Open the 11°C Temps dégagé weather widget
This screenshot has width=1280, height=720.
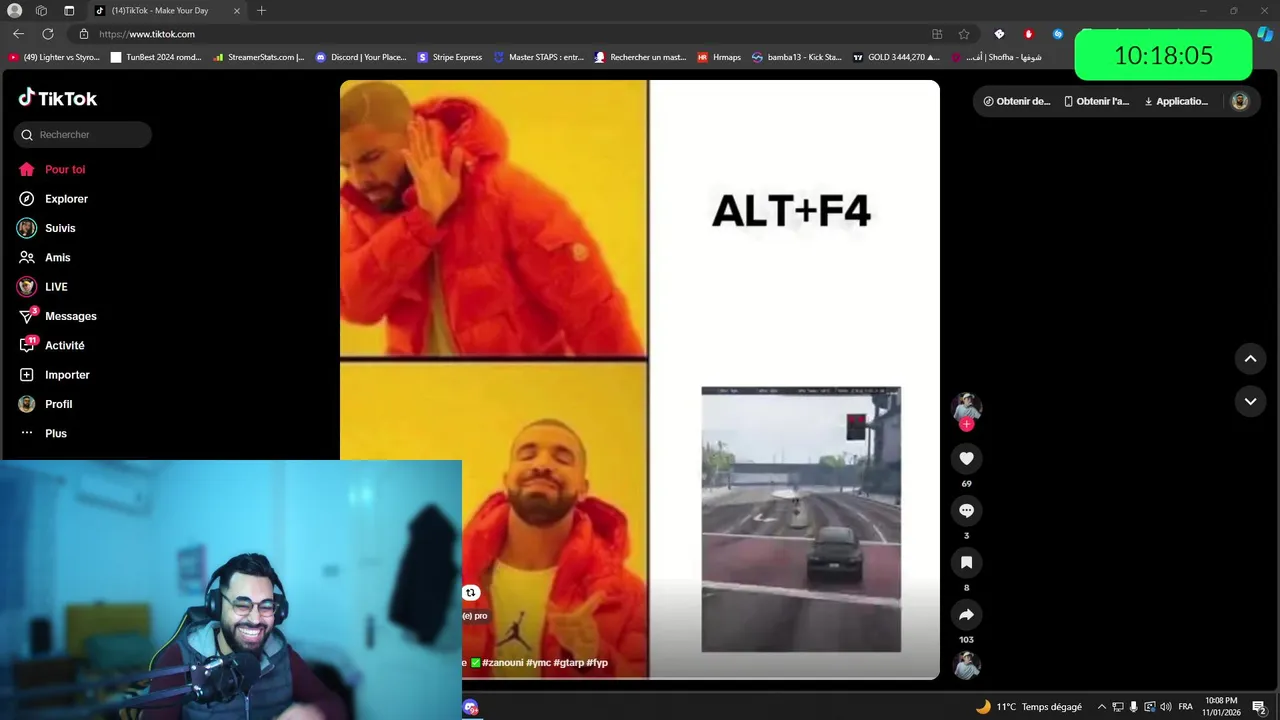1029,707
